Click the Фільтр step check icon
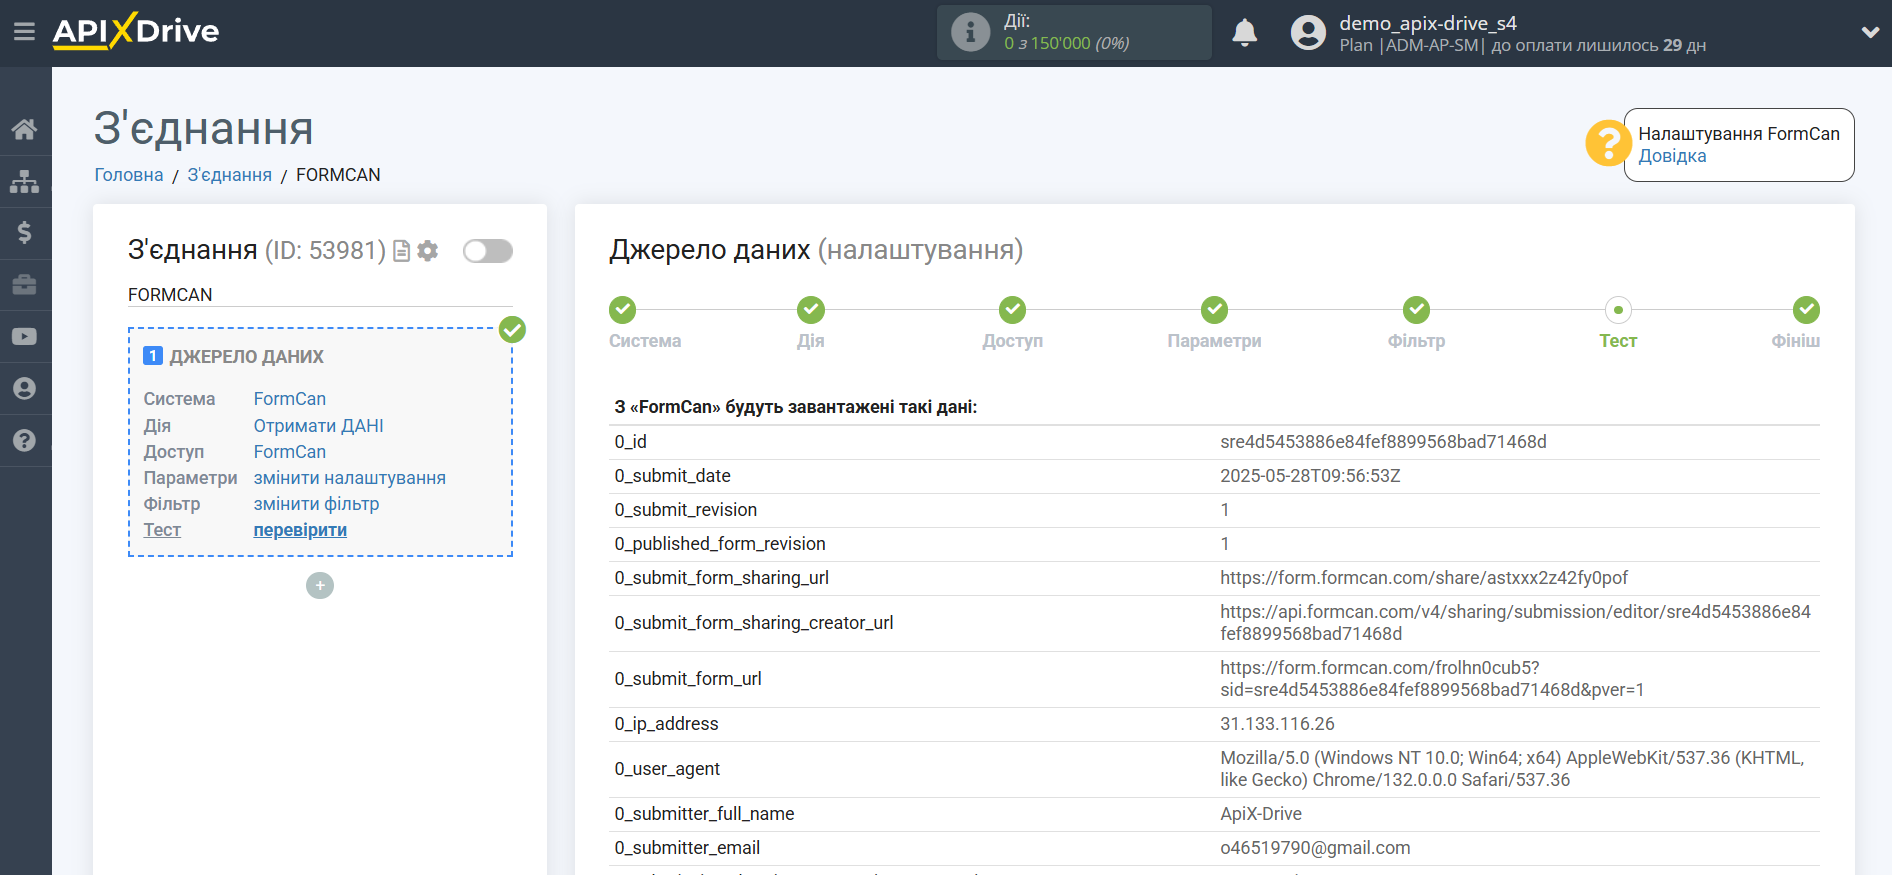 pos(1417,310)
